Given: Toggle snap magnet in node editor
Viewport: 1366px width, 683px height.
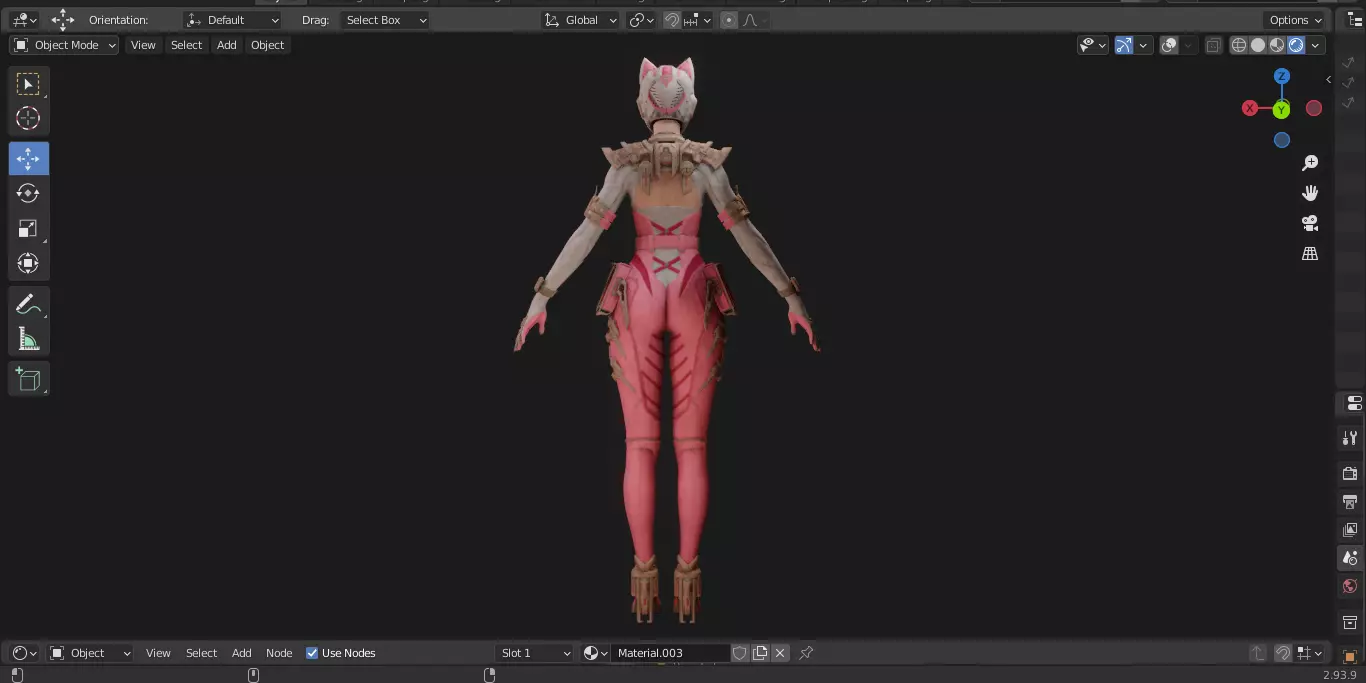Looking at the screenshot, I should pos(1282,653).
